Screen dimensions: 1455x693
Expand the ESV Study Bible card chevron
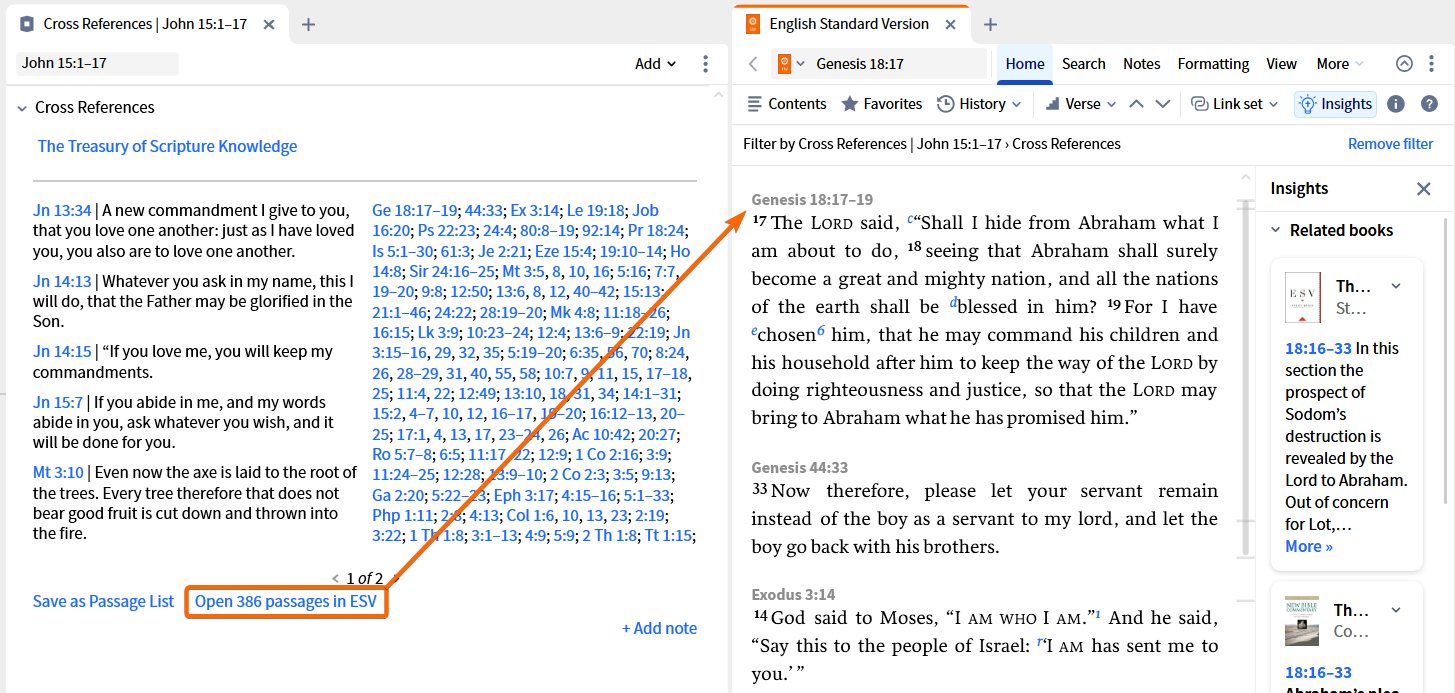(1396, 287)
